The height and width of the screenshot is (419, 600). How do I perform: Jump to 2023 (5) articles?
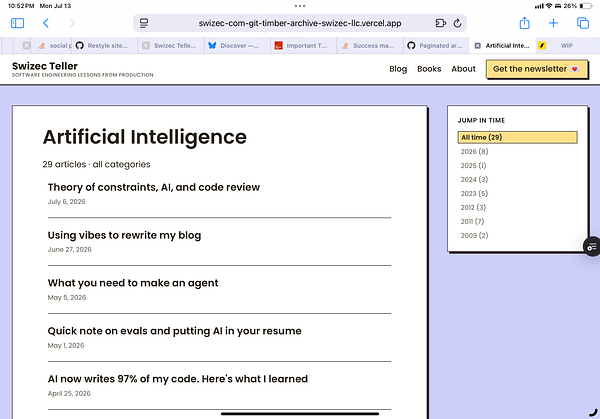[x=474, y=194]
